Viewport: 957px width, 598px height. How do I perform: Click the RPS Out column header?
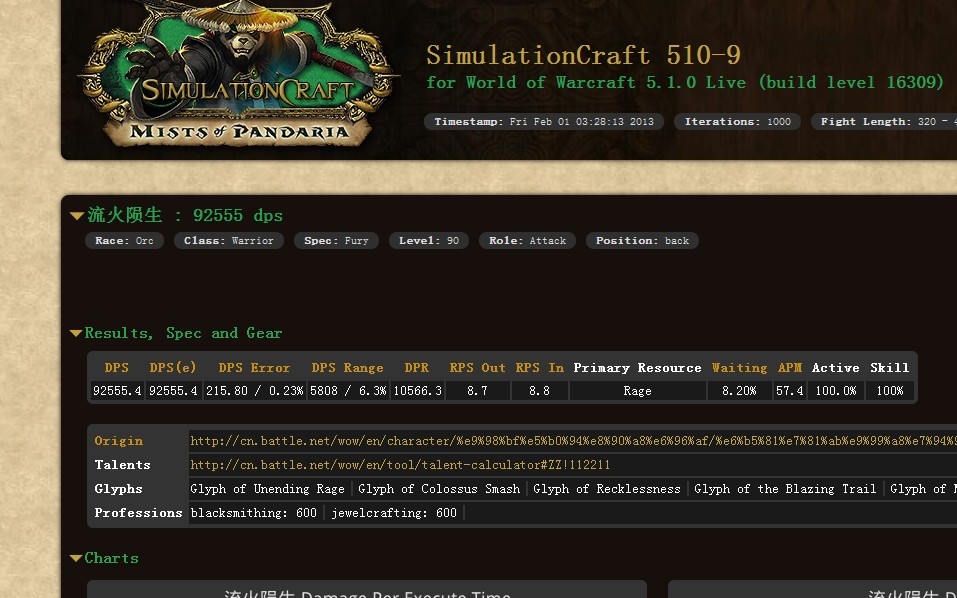(477, 368)
